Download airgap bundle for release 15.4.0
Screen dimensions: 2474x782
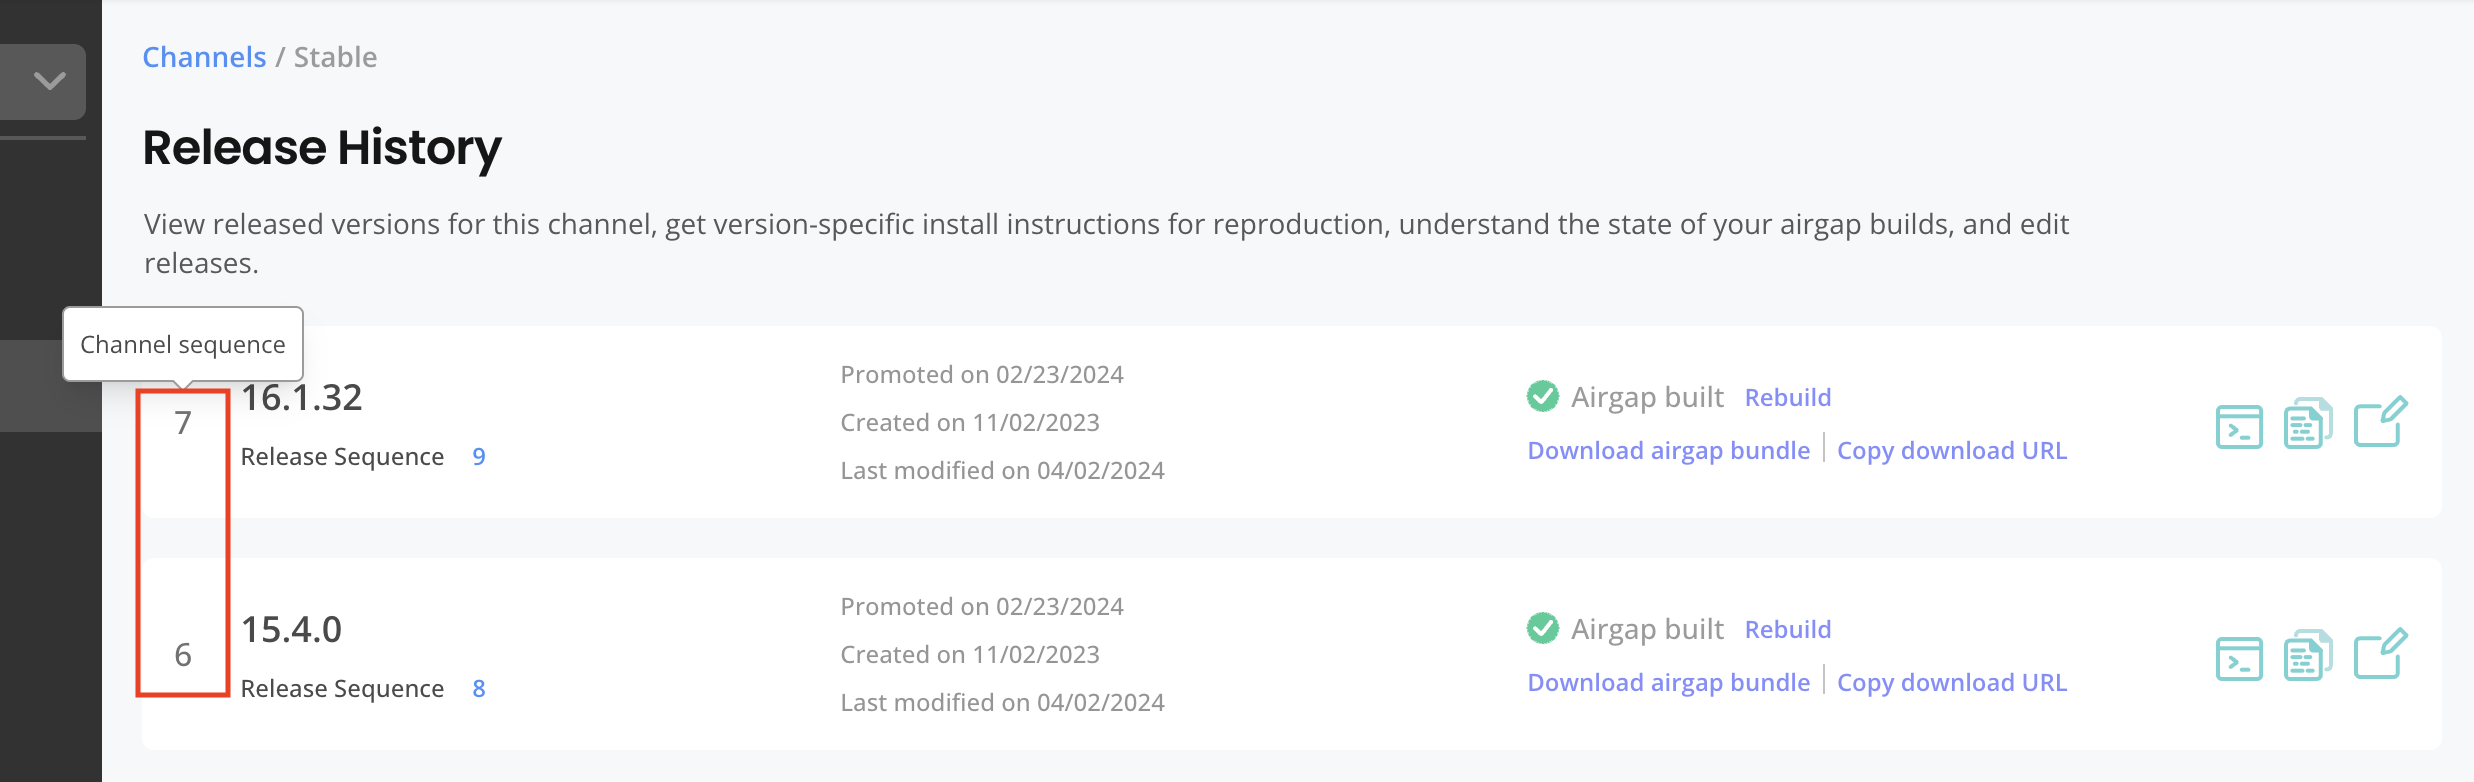1668,682
